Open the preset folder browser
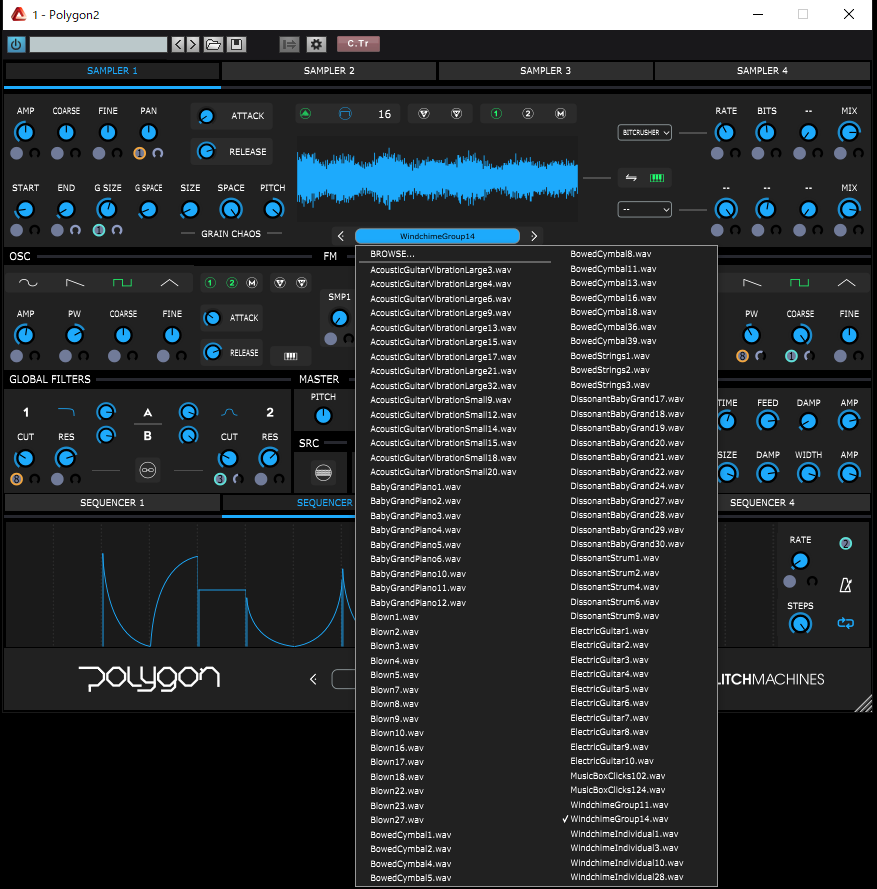The width and height of the screenshot is (877, 889). (x=213, y=44)
